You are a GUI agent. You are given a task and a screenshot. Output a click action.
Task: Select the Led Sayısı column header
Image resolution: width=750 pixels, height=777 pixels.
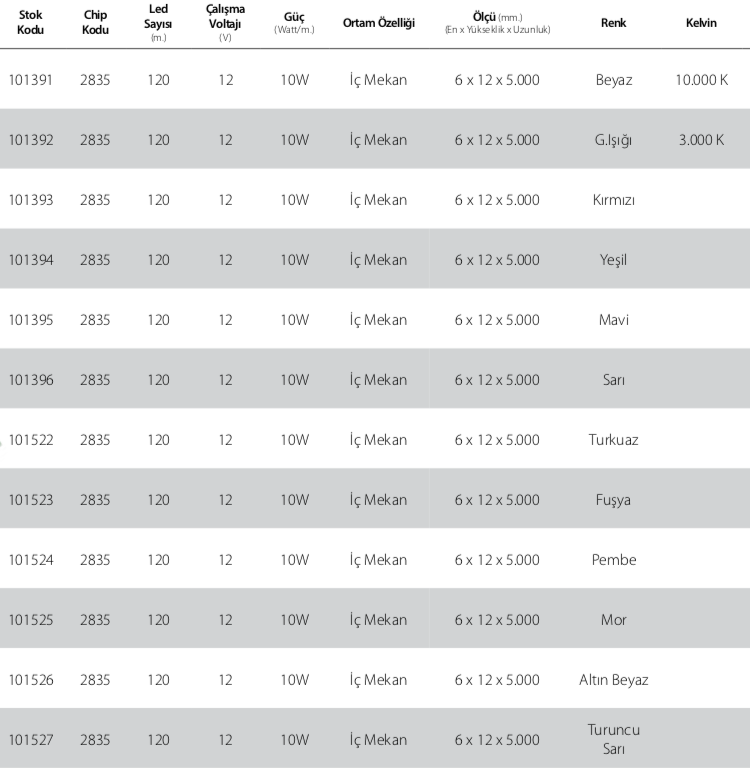(158, 23)
